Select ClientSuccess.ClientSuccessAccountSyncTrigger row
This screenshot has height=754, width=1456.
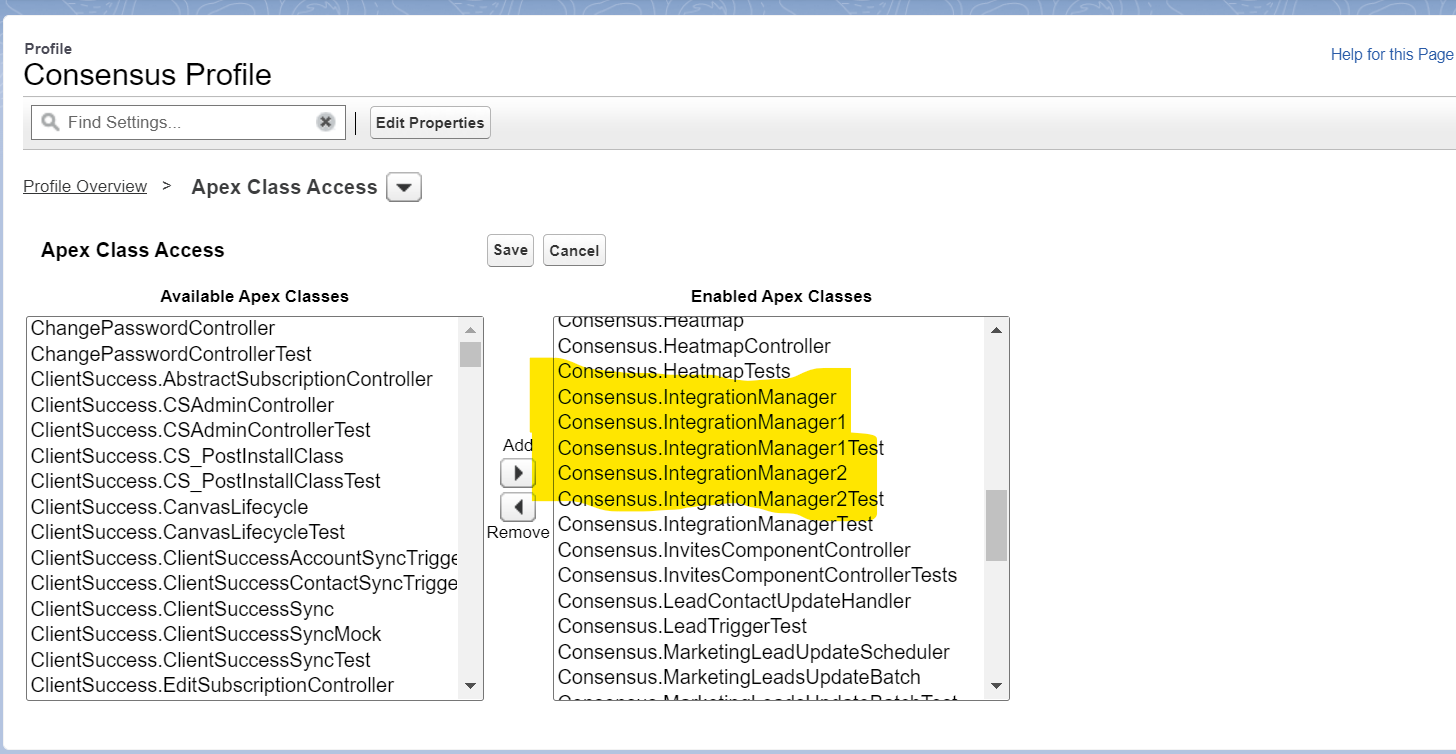pos(242,558)
